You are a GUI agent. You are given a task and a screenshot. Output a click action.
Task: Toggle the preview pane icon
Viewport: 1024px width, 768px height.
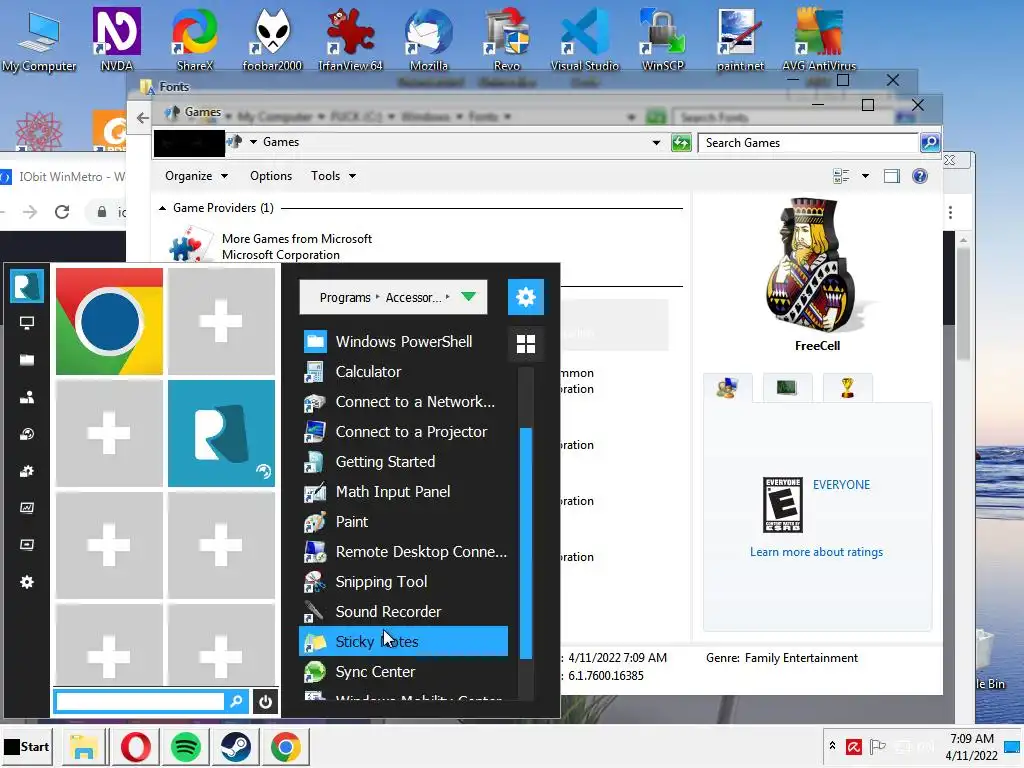891,176
